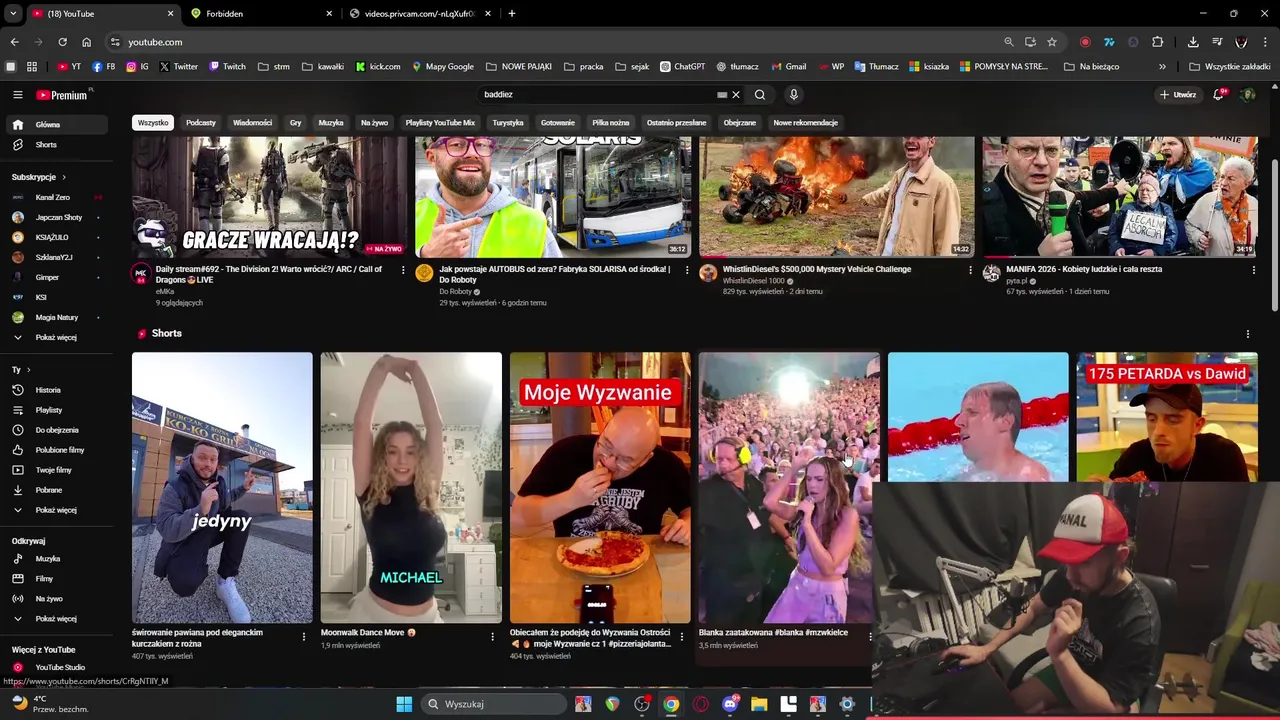Open the Chrome downloads icon
Viewport: 1280px width, 720px height.
[1193, 42]
